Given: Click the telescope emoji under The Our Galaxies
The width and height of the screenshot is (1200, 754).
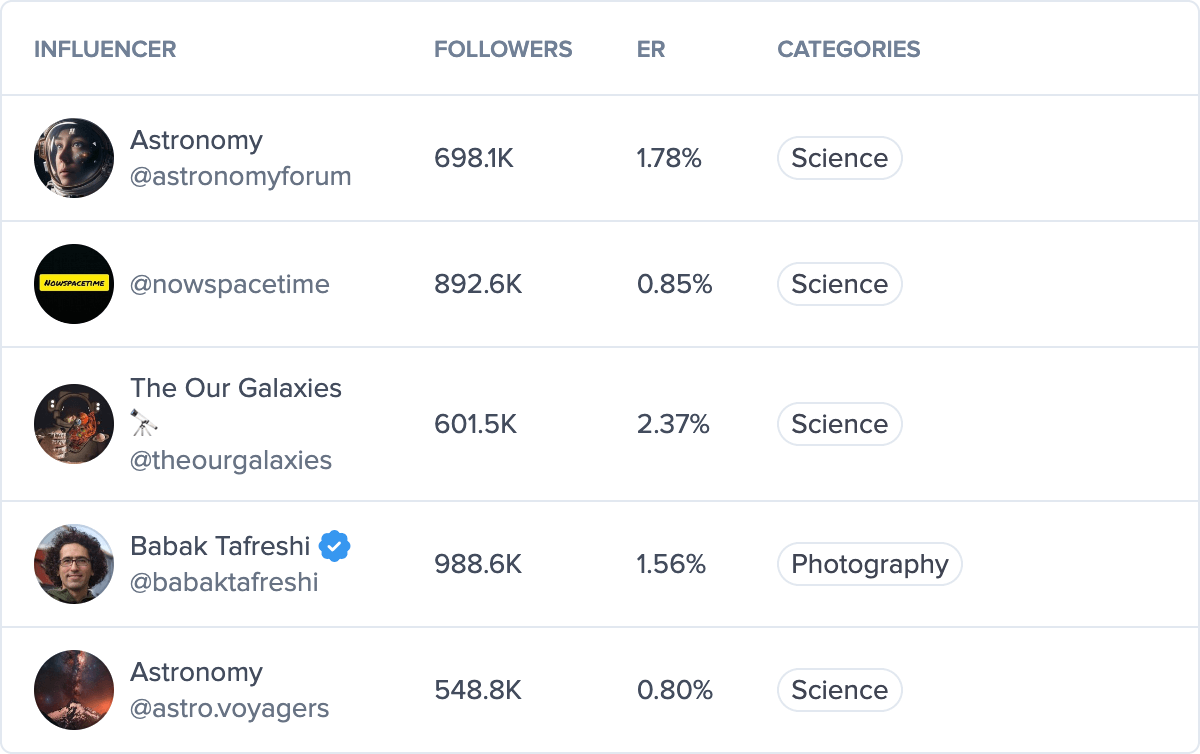Looking at the screenshot, I should click(144, 425).
